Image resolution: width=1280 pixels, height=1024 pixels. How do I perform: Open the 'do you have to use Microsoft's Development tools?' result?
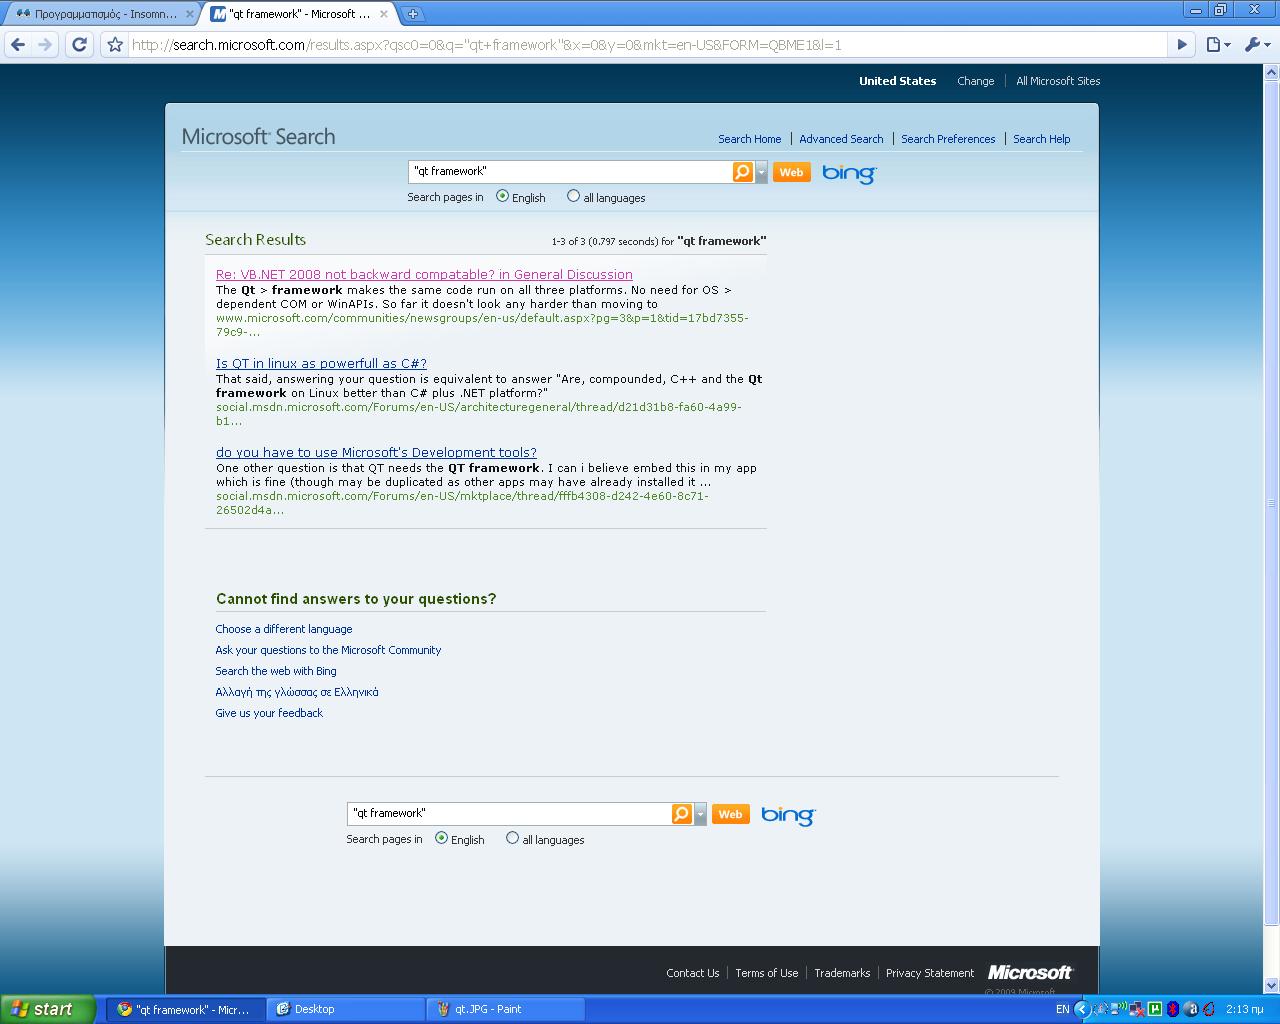click(x=376, y=452)
